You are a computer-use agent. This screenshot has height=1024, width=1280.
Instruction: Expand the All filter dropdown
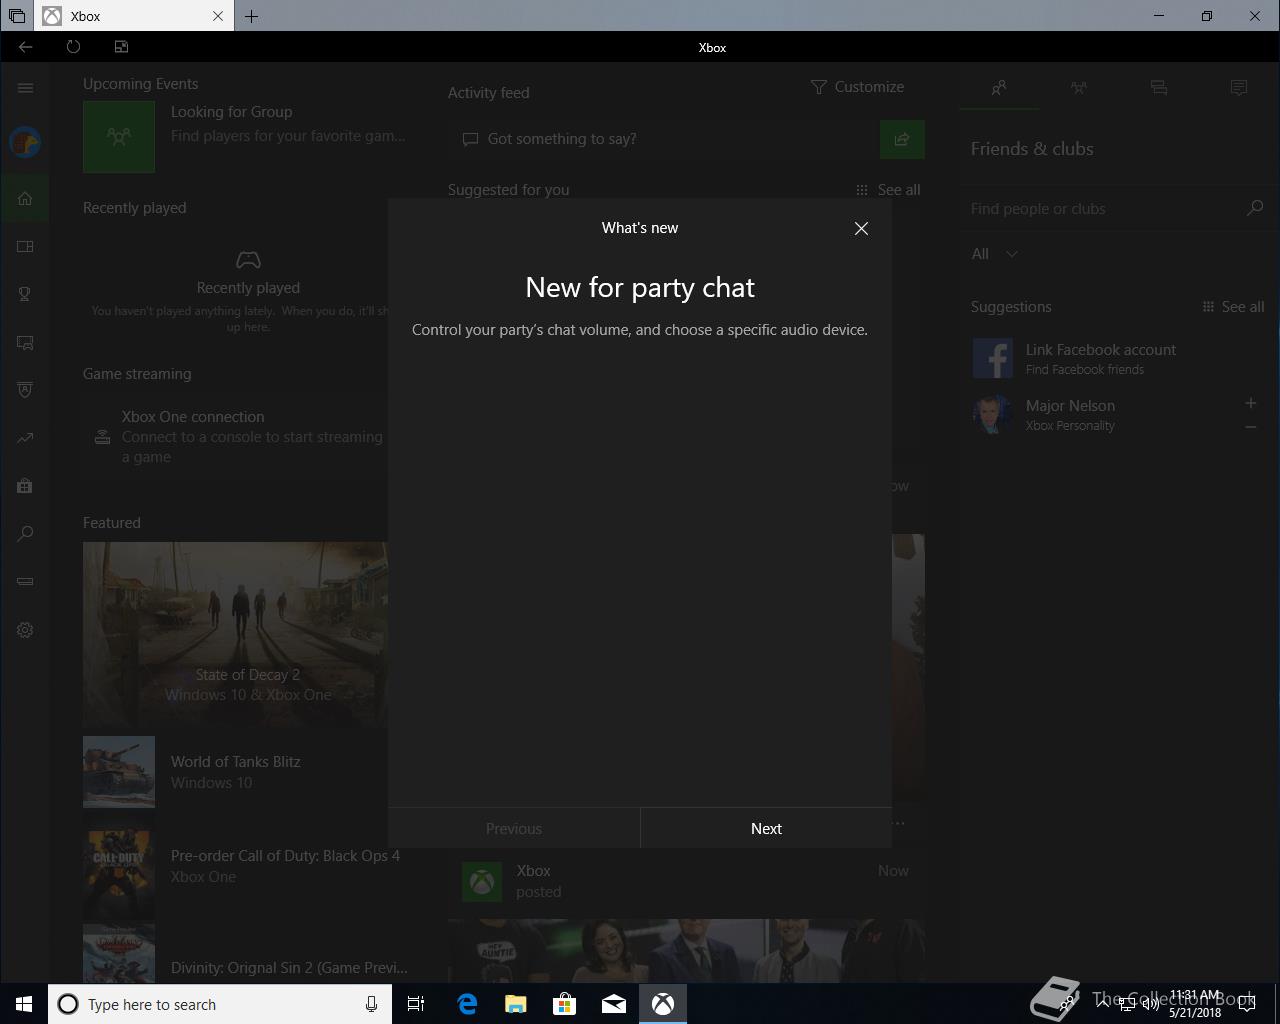click(x=994, y=254)
